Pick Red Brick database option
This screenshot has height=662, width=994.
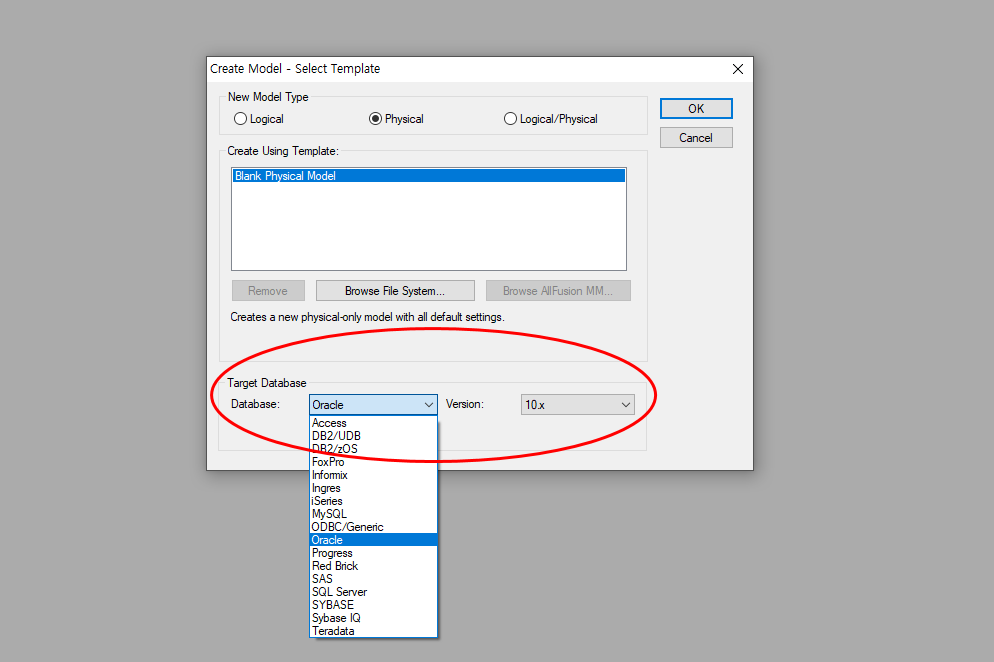point(373,566)
